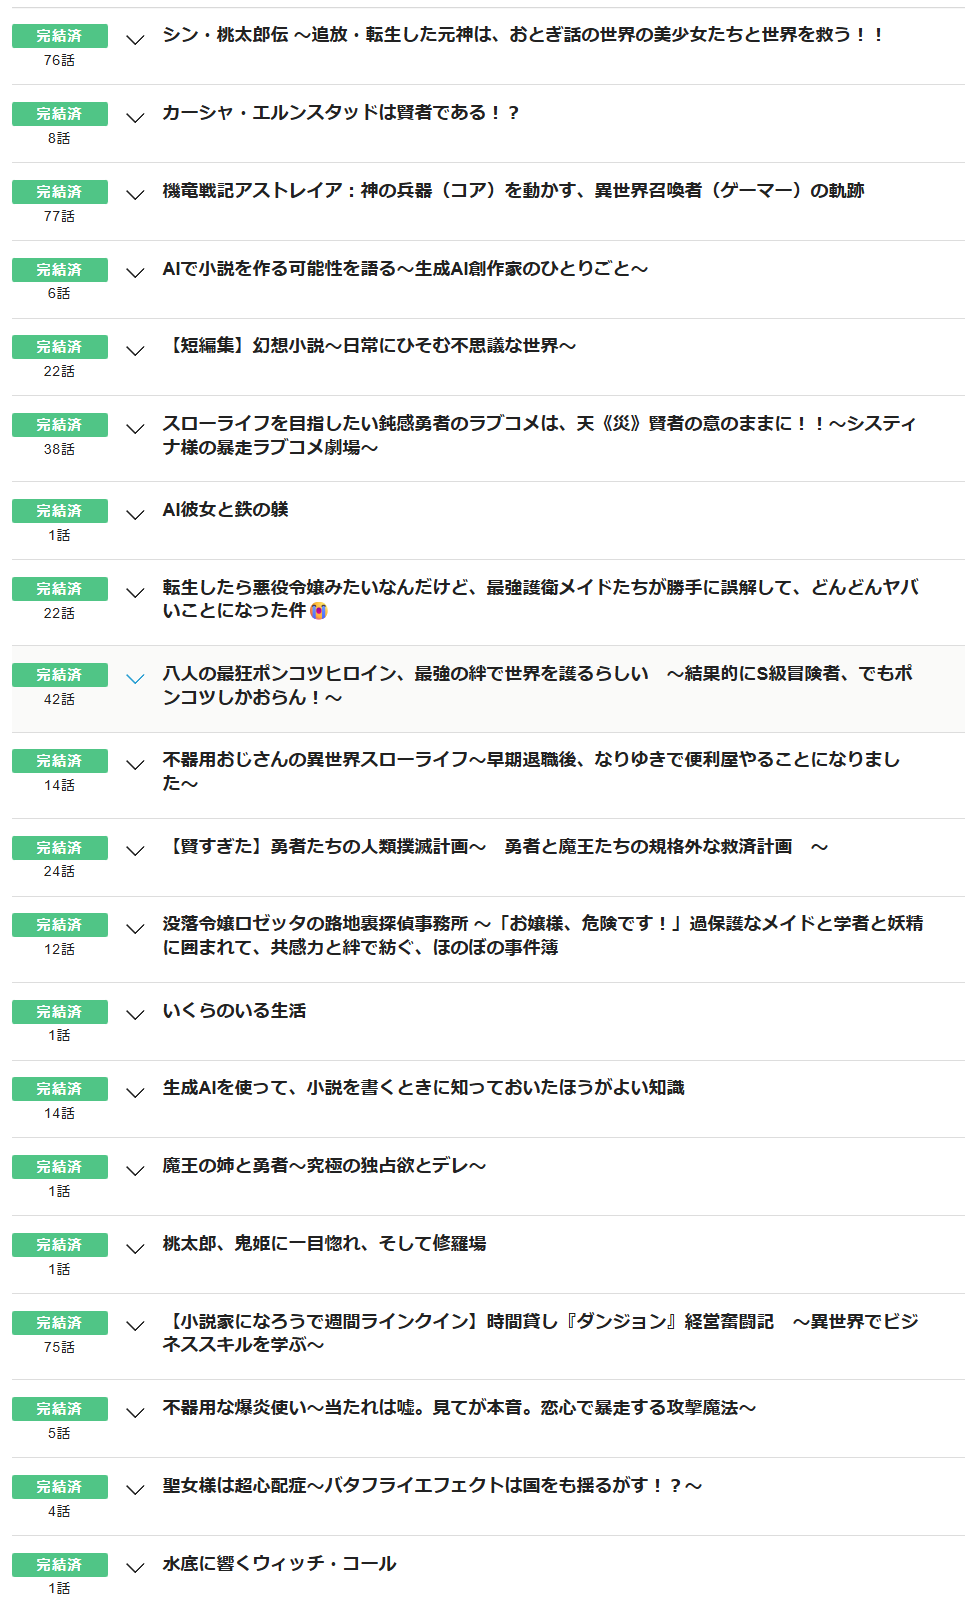Expand chevron beside 聖女様は超心配症
Image resolution: width=965 pixels, height=1611 pixels.
point(135,1490)
